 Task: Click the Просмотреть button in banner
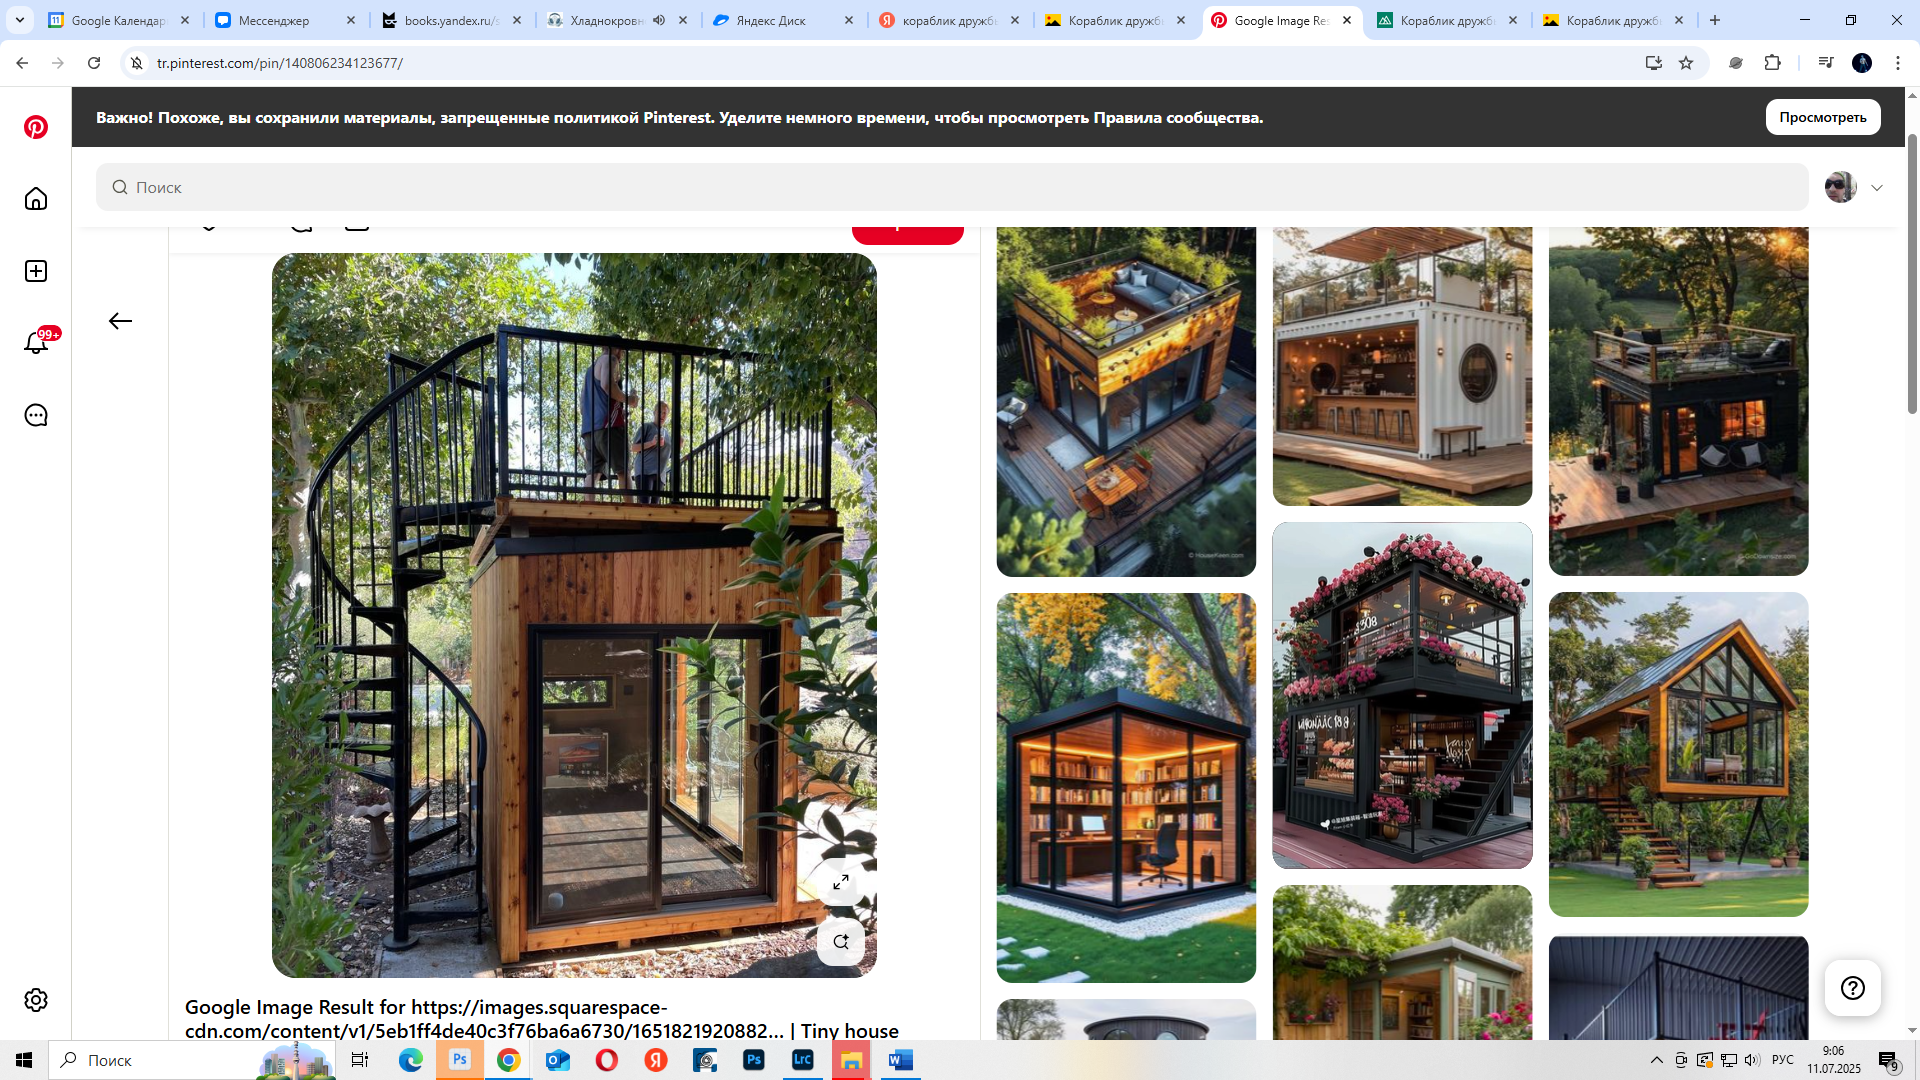coord(1822,117)
